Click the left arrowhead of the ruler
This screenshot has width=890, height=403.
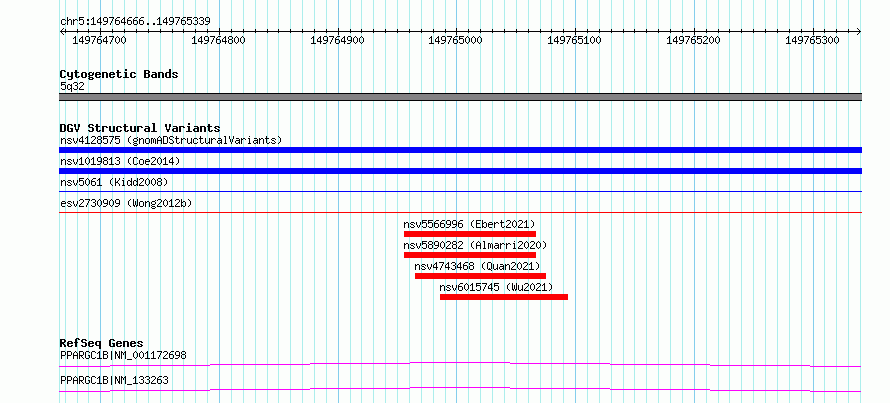click(62, 31)
